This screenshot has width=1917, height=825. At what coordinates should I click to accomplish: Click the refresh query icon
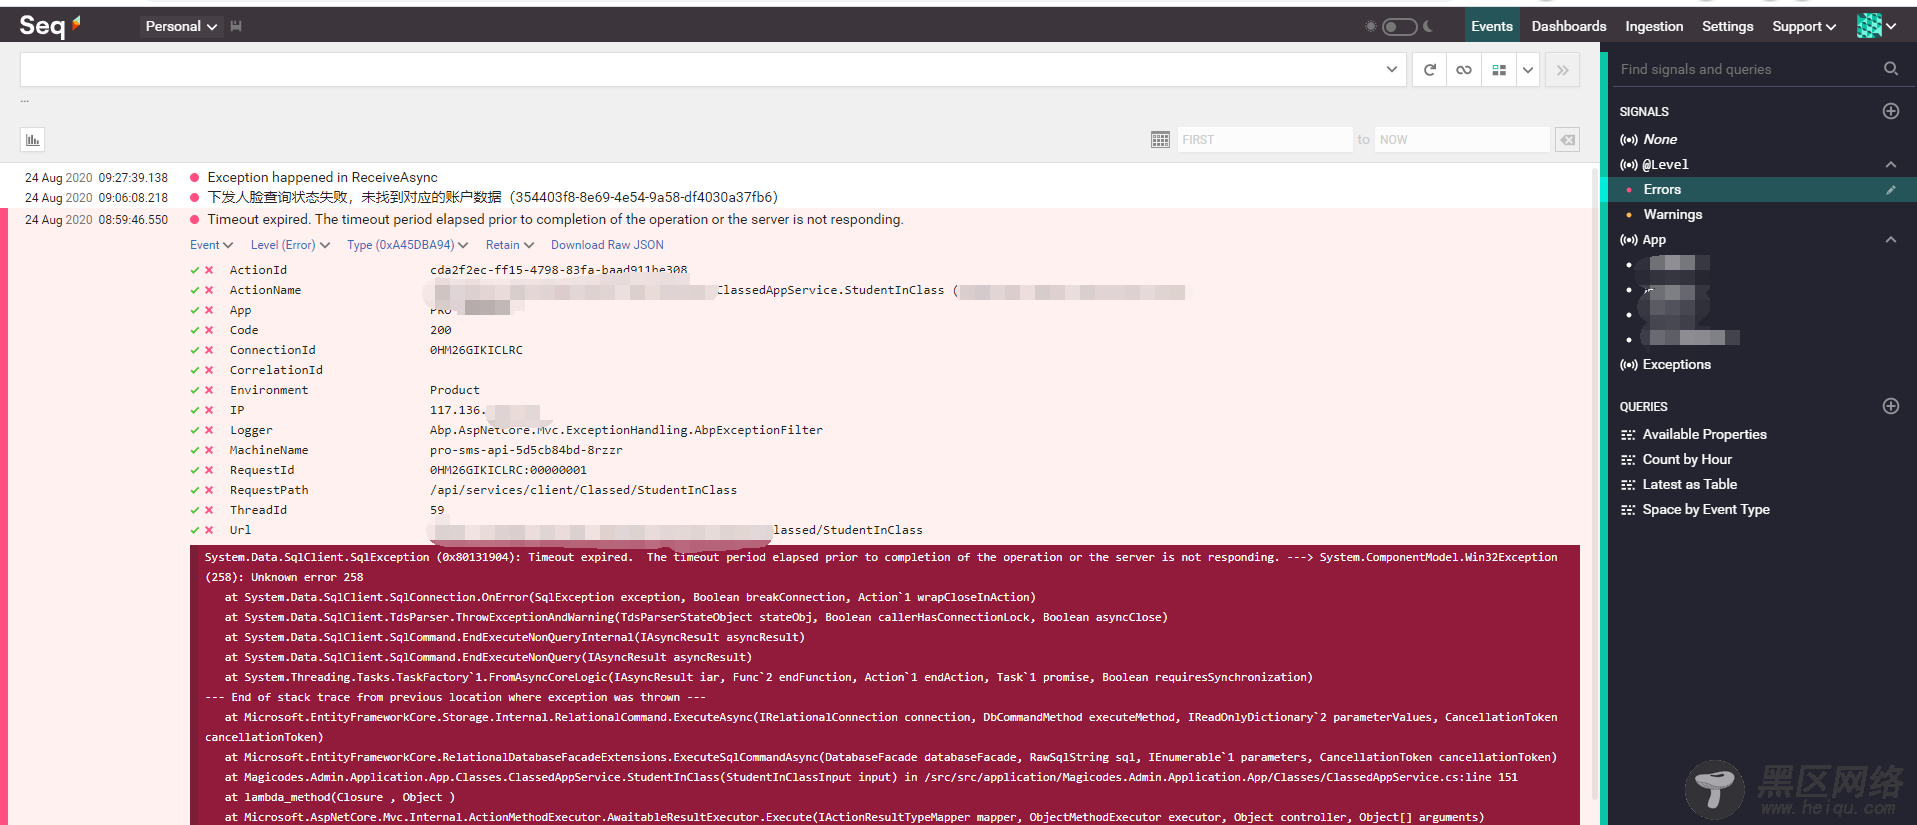pos(1429,70)
